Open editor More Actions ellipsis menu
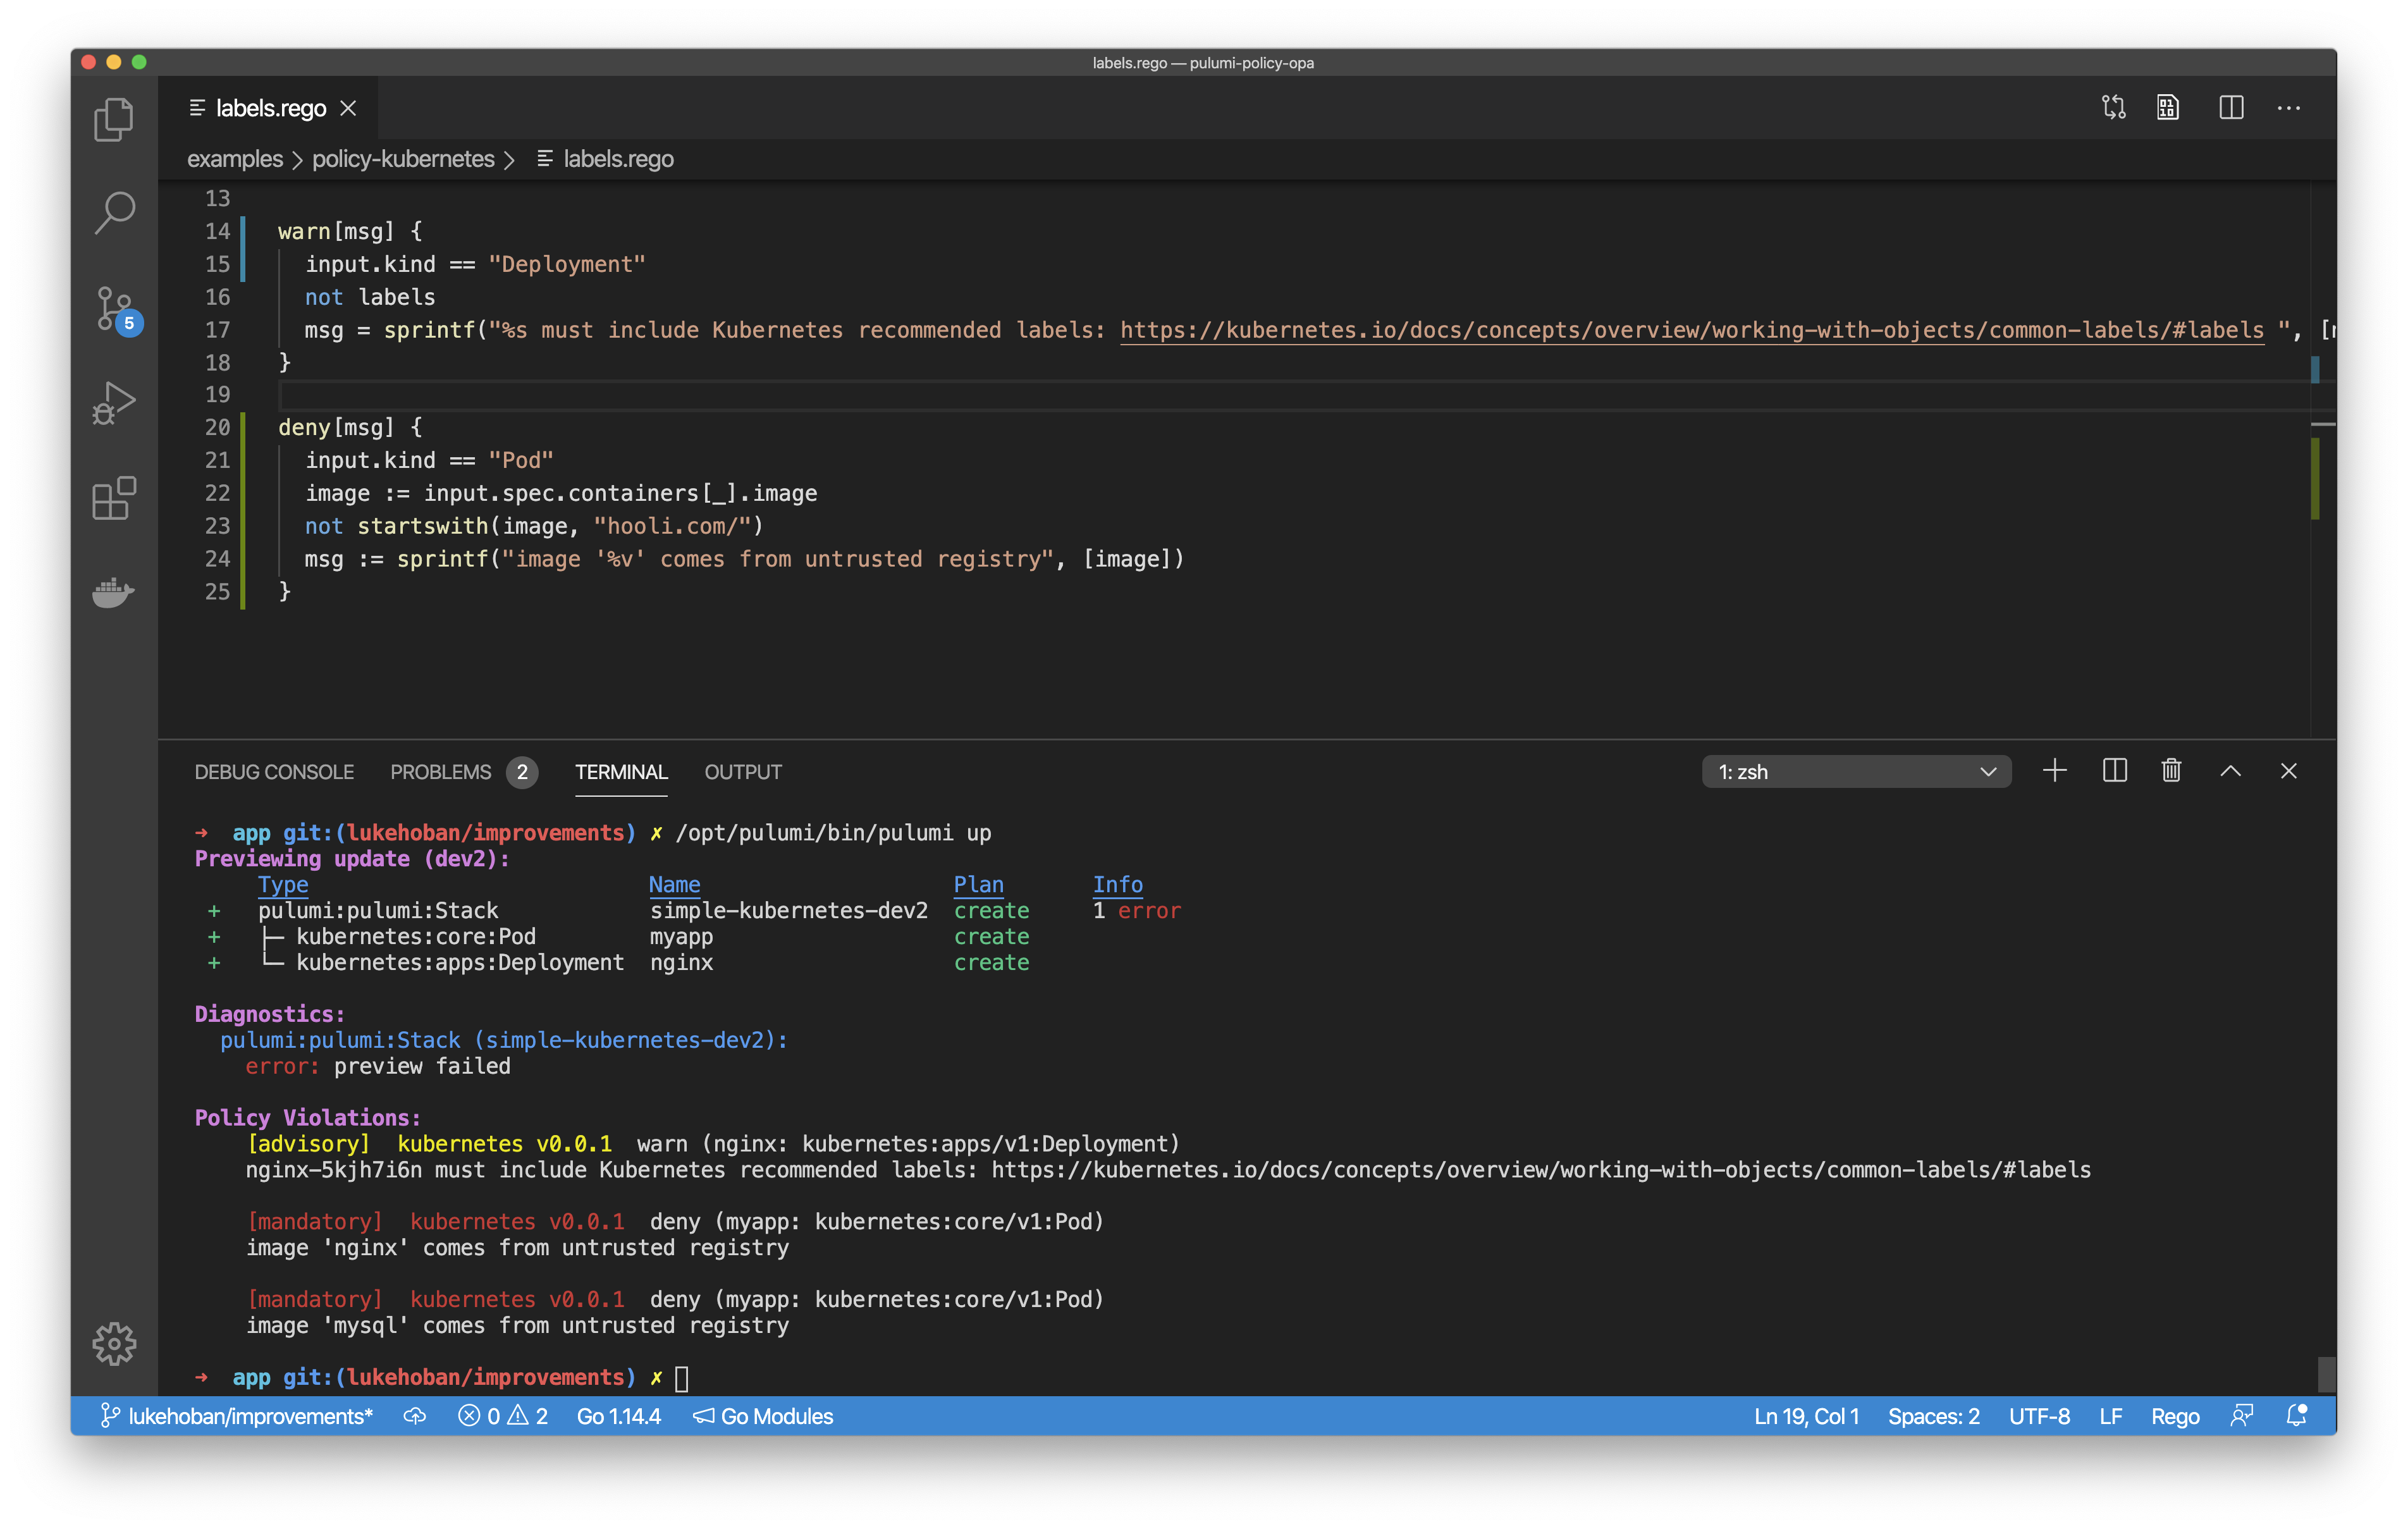 tap(2288, 108)
